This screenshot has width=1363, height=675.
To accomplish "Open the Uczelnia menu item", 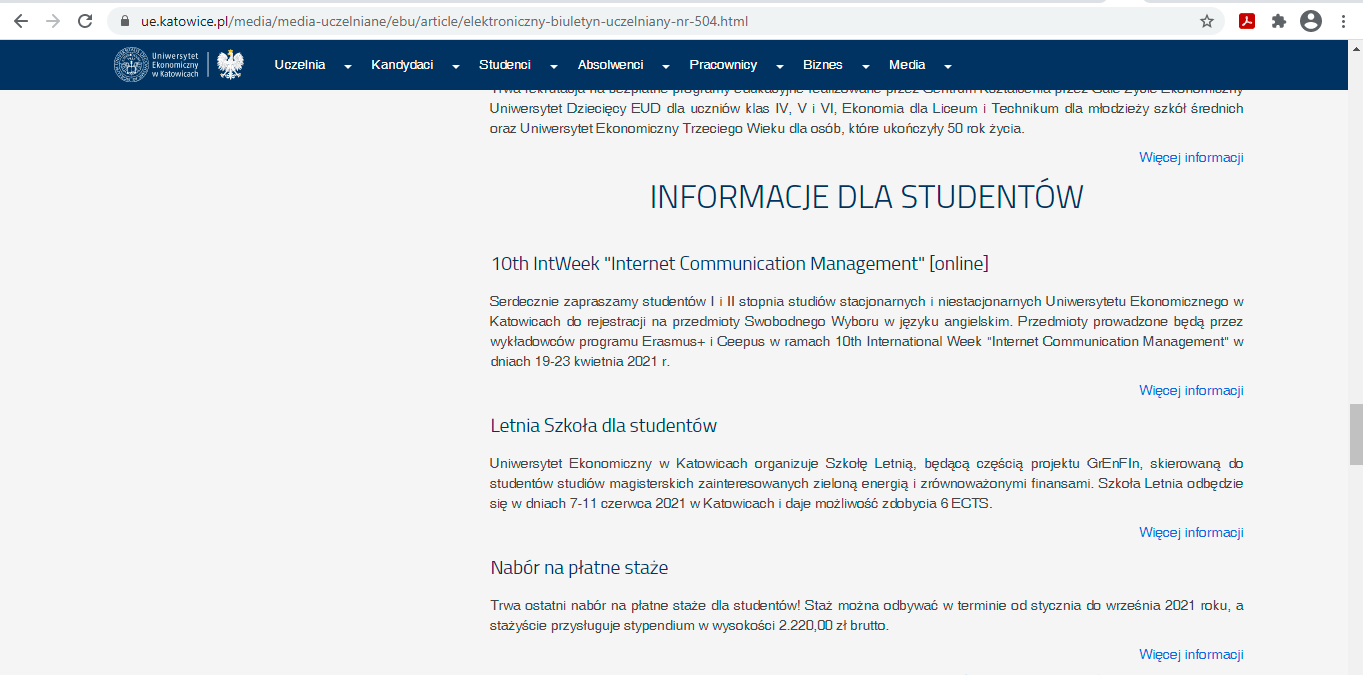I will click(300, 65).
